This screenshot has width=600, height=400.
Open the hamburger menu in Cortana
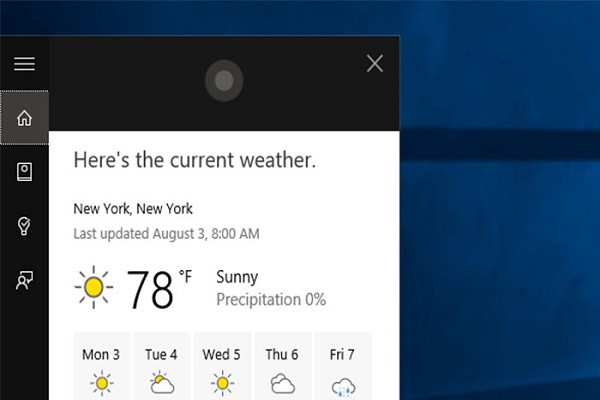pos(24,64)
